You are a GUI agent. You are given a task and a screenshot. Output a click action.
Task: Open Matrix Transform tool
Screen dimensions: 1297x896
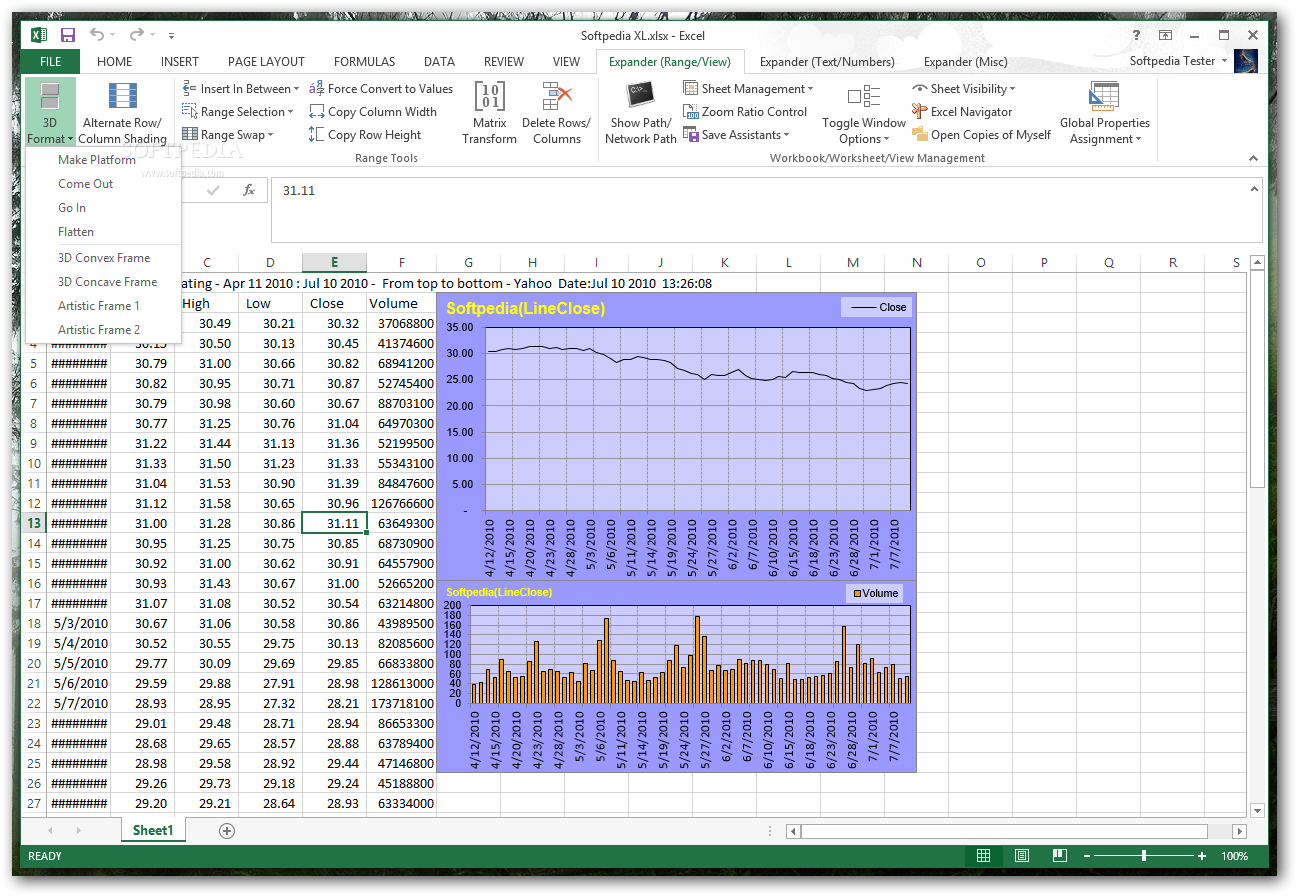pyautogui.click(x=489, y=113)
